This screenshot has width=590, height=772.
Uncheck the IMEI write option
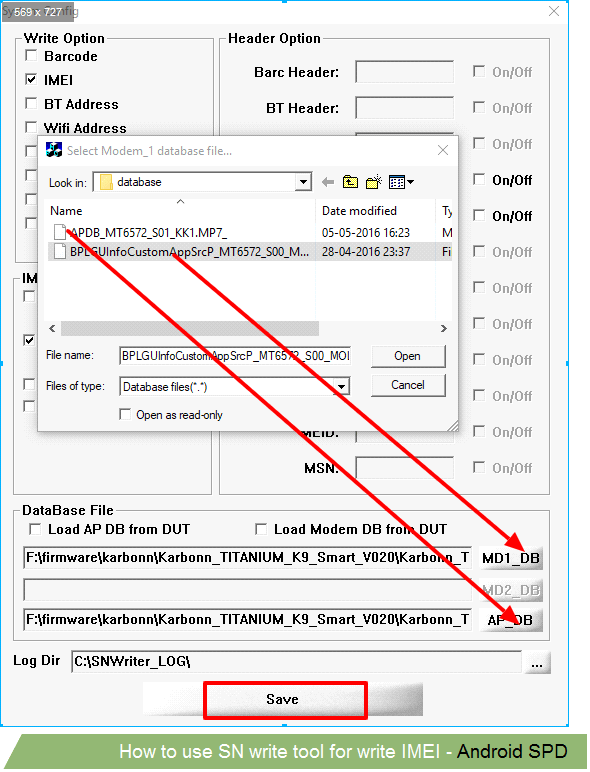[x=31, y=79]
